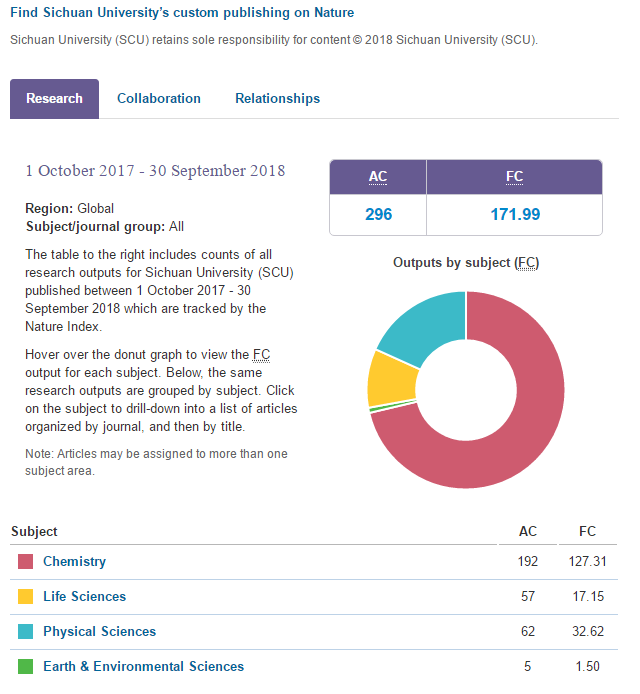Click Physical Sciences AC value 62
The image size is (640, 694).
click(x=528, y=631)
